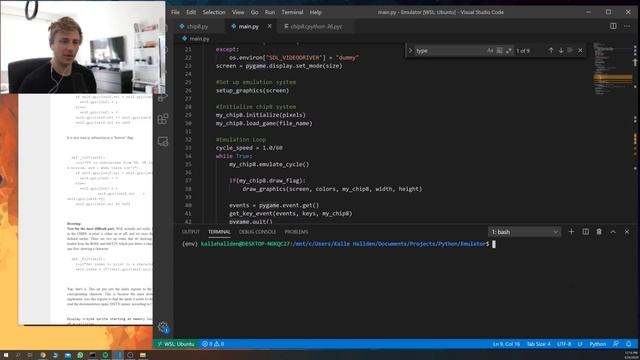Change encoding via UTF-8 status item
This screenshot has width=640, height=360.
point(564,344)
